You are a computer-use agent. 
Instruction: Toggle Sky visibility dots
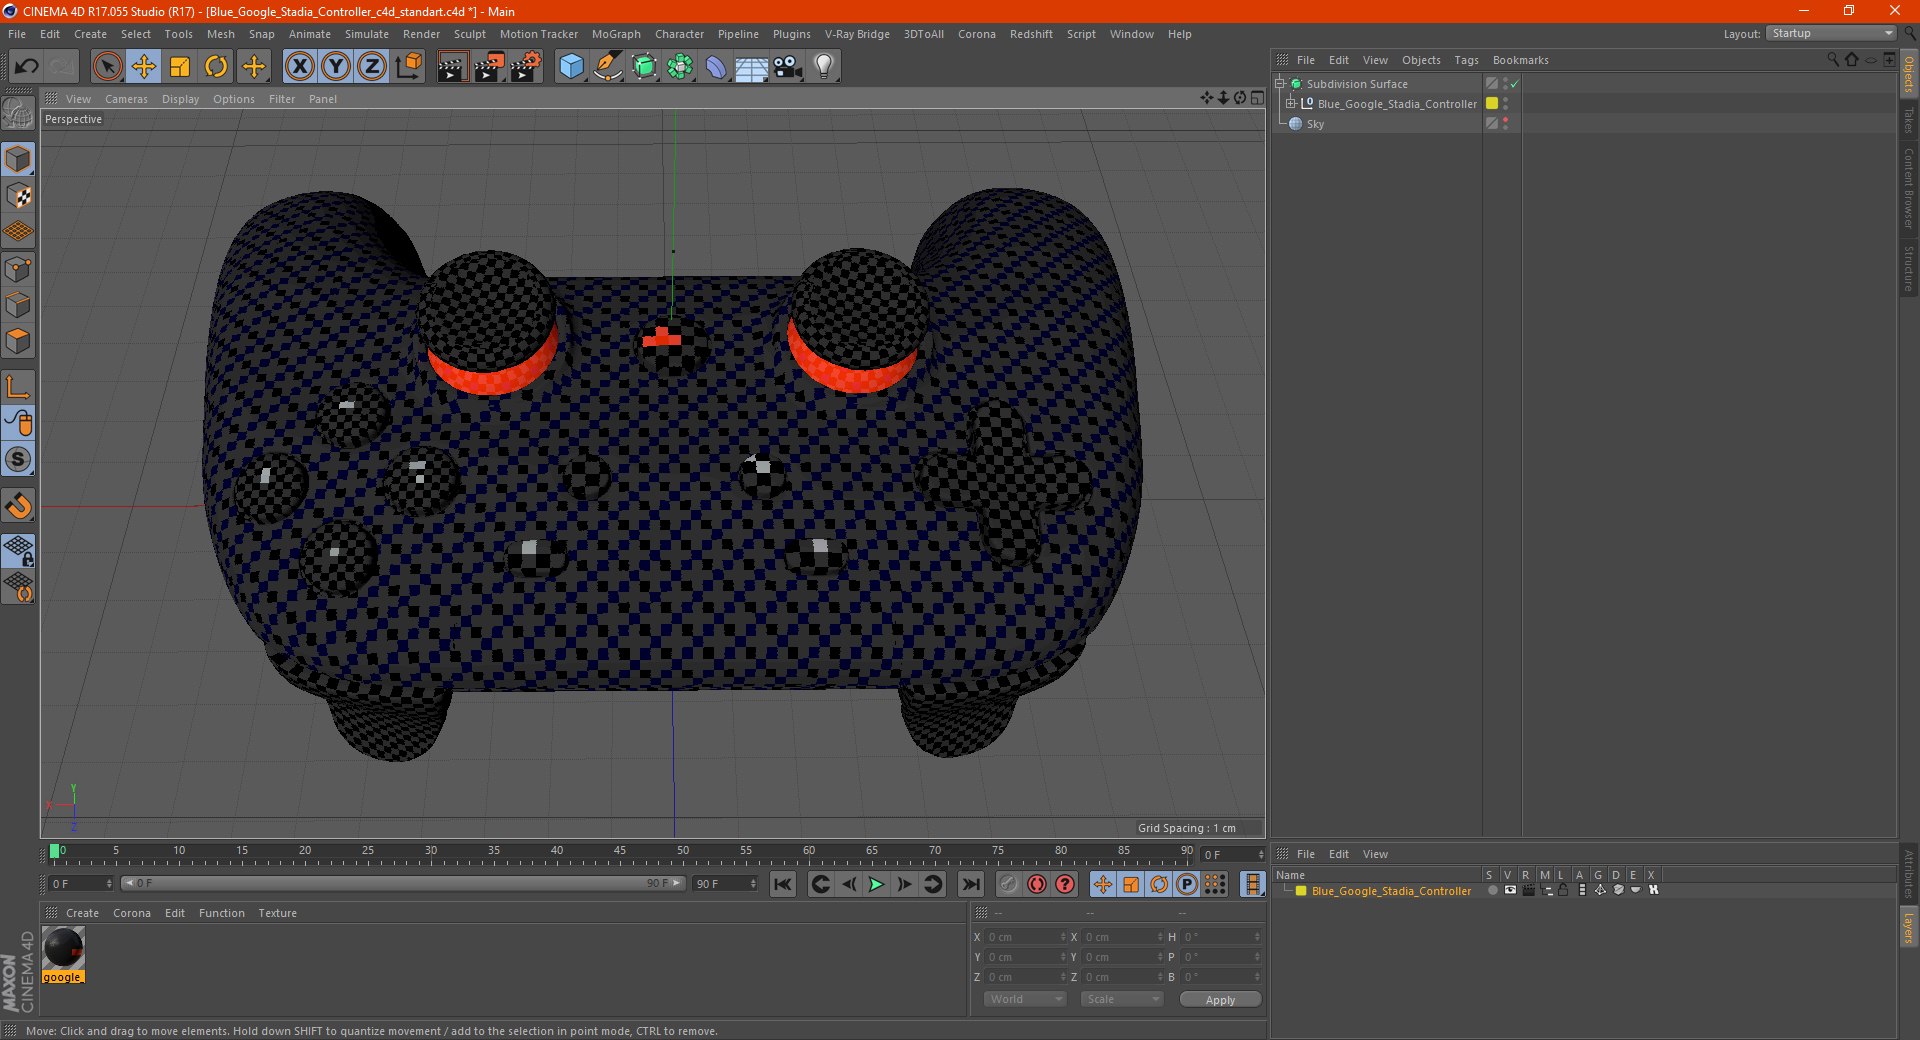[x=1505, y=124]
